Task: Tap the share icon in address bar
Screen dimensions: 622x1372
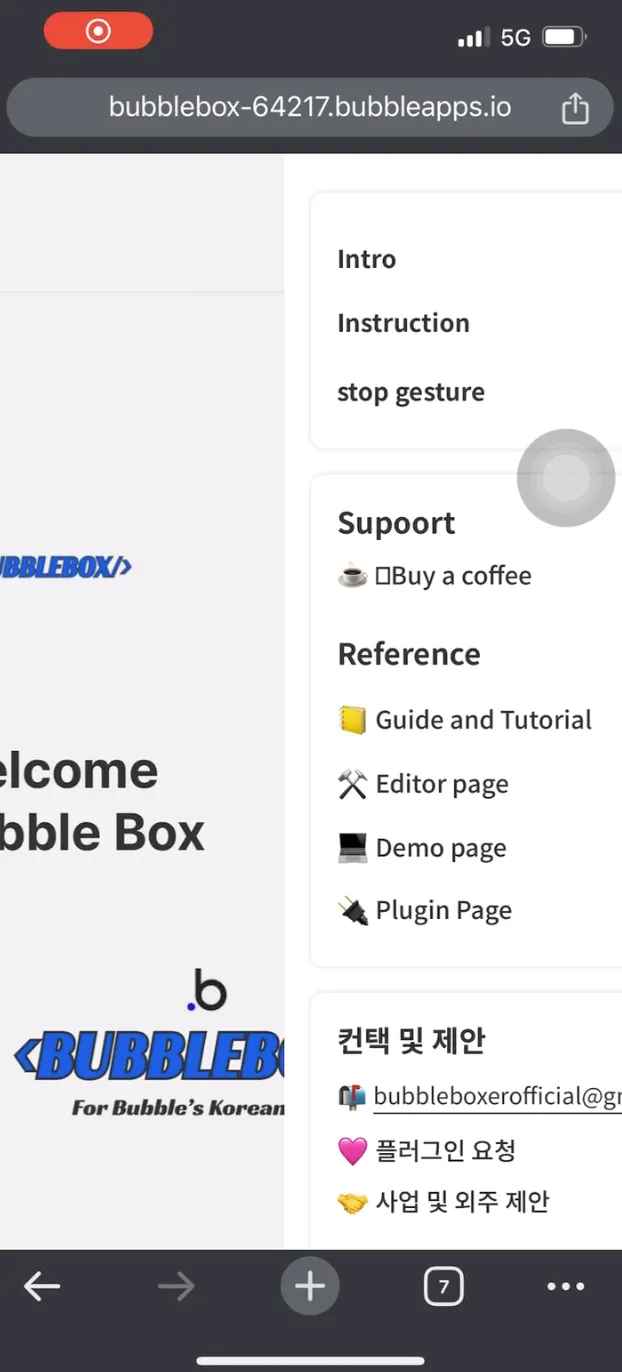Action: click(x=575, y=107)
